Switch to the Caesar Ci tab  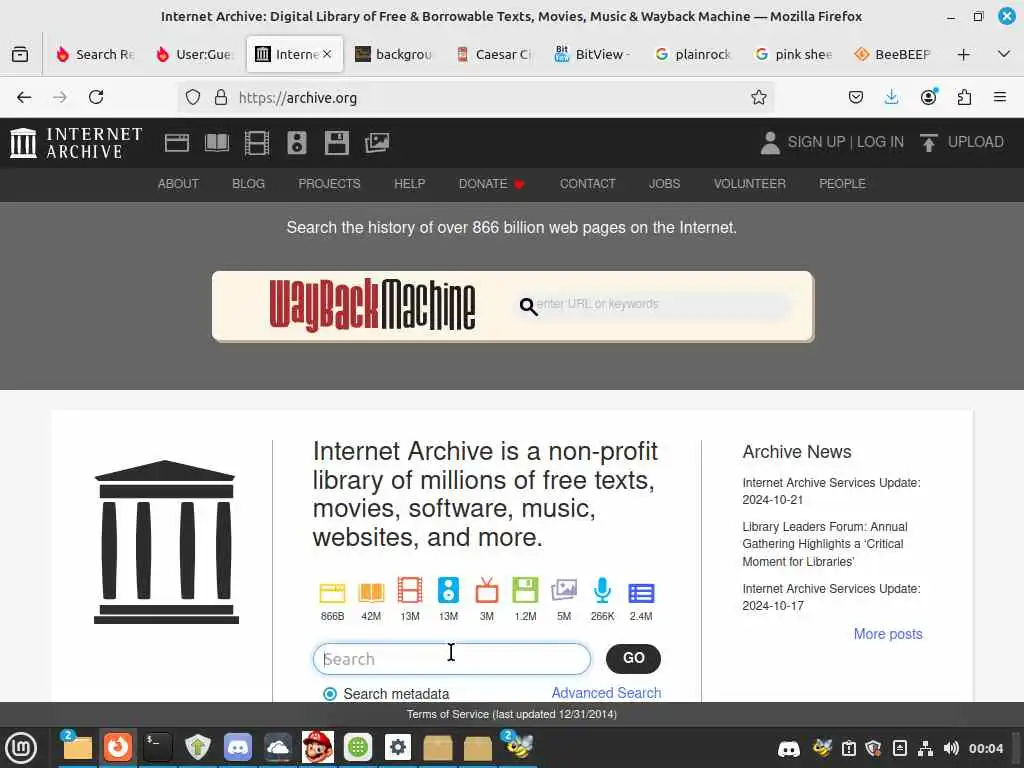point(494,54)
